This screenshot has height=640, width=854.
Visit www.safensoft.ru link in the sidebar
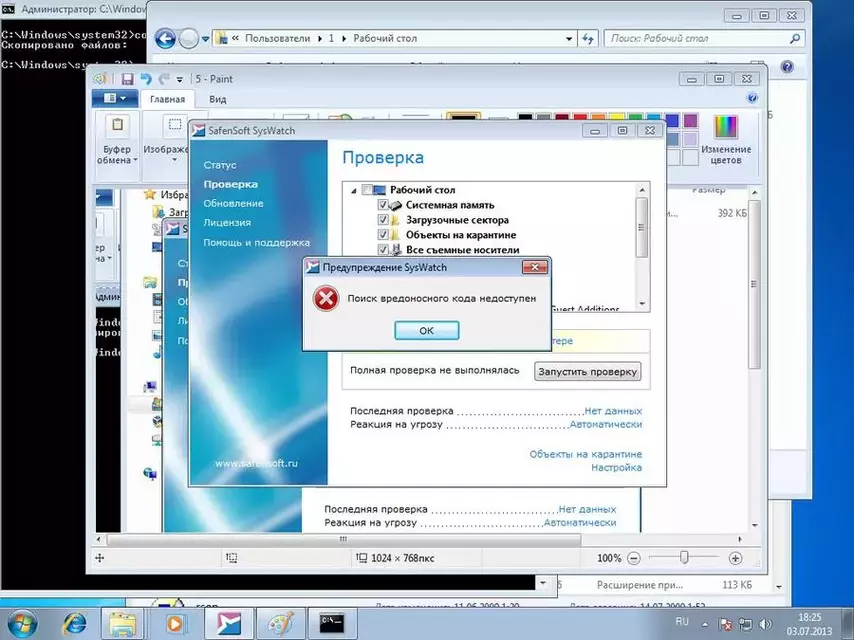[x=256, y=464]
